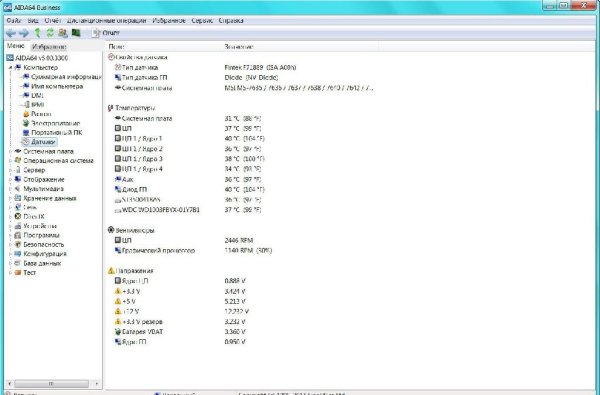Select the Сеть tree item
Image resolution: width=600 pixels, height=395 pixels.
point(26,207)
